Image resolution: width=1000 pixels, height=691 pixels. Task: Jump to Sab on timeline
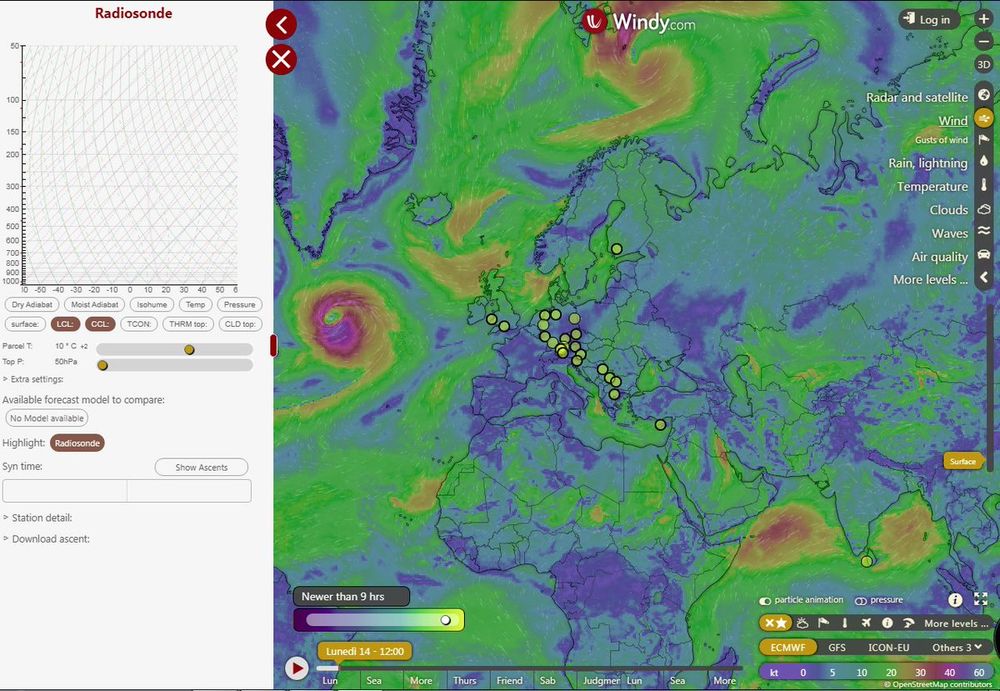click(x=547, y=680)
